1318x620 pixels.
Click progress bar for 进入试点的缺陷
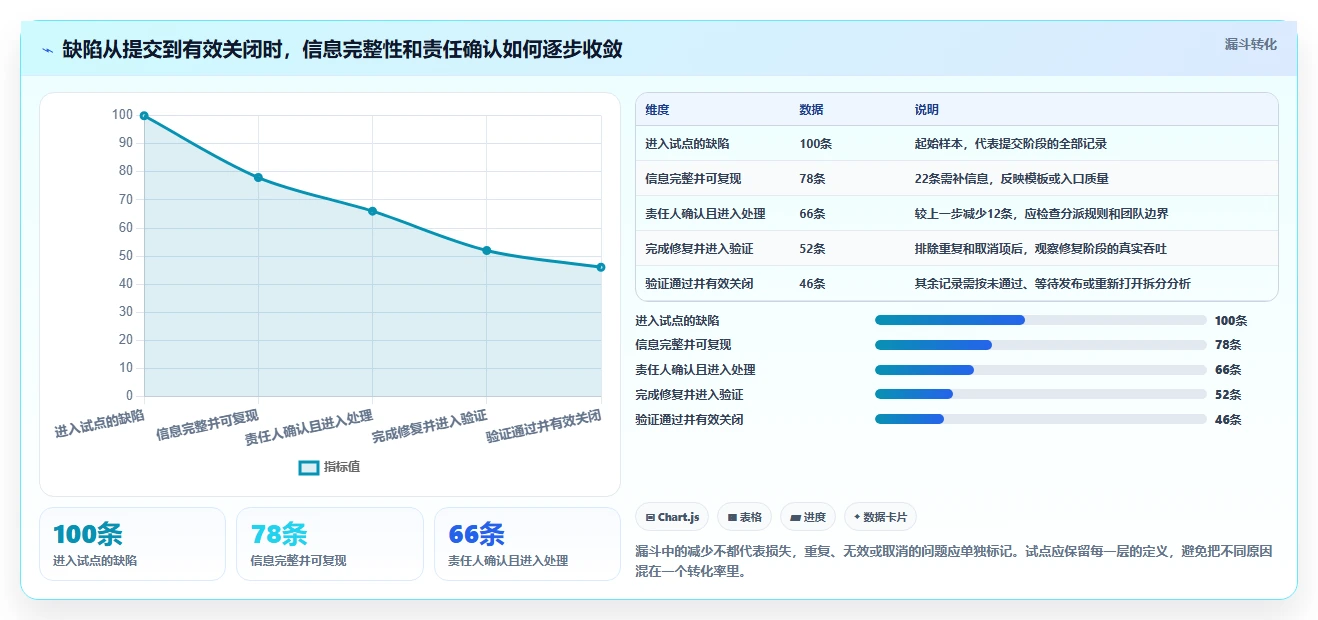pos(1040,320)
